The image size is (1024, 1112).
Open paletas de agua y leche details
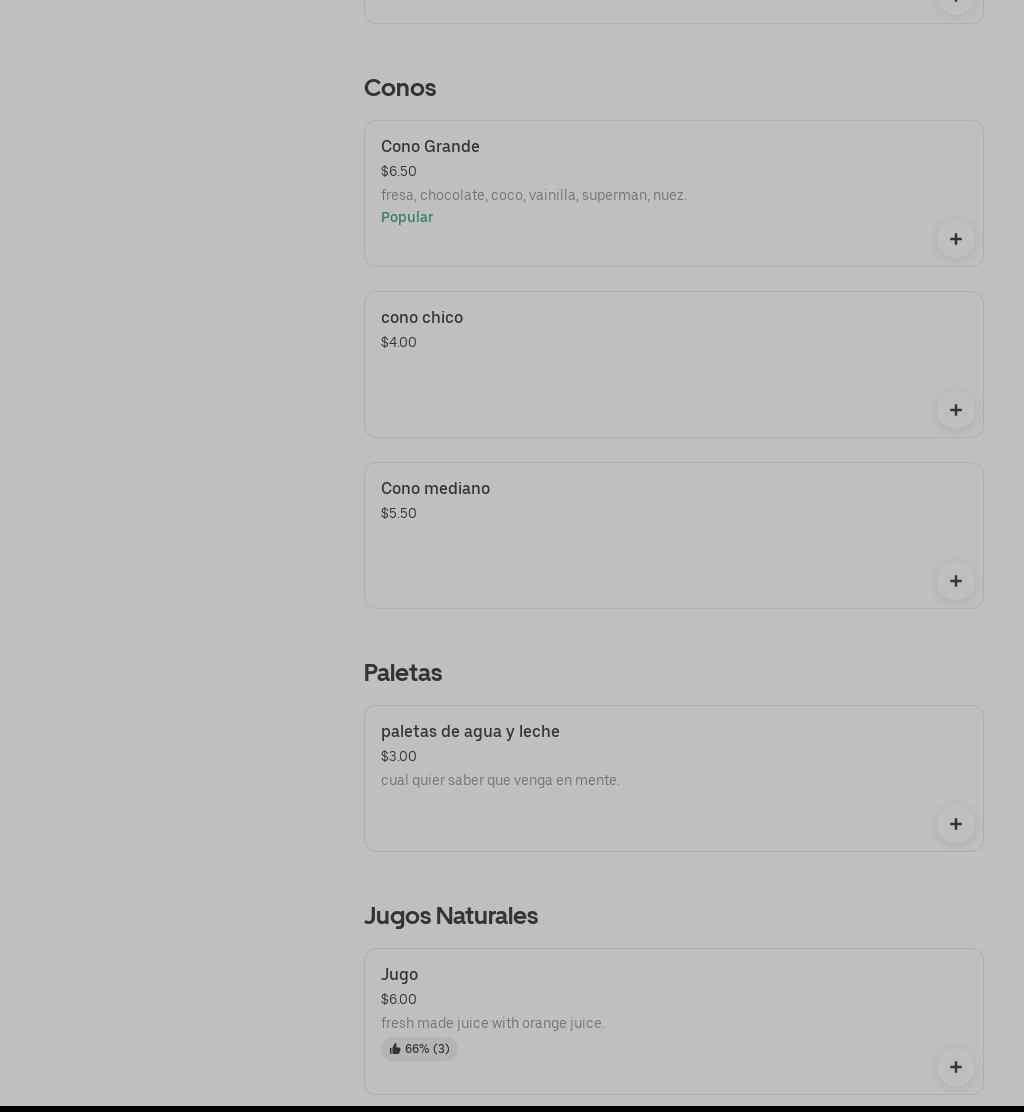[x=470, y=732]
